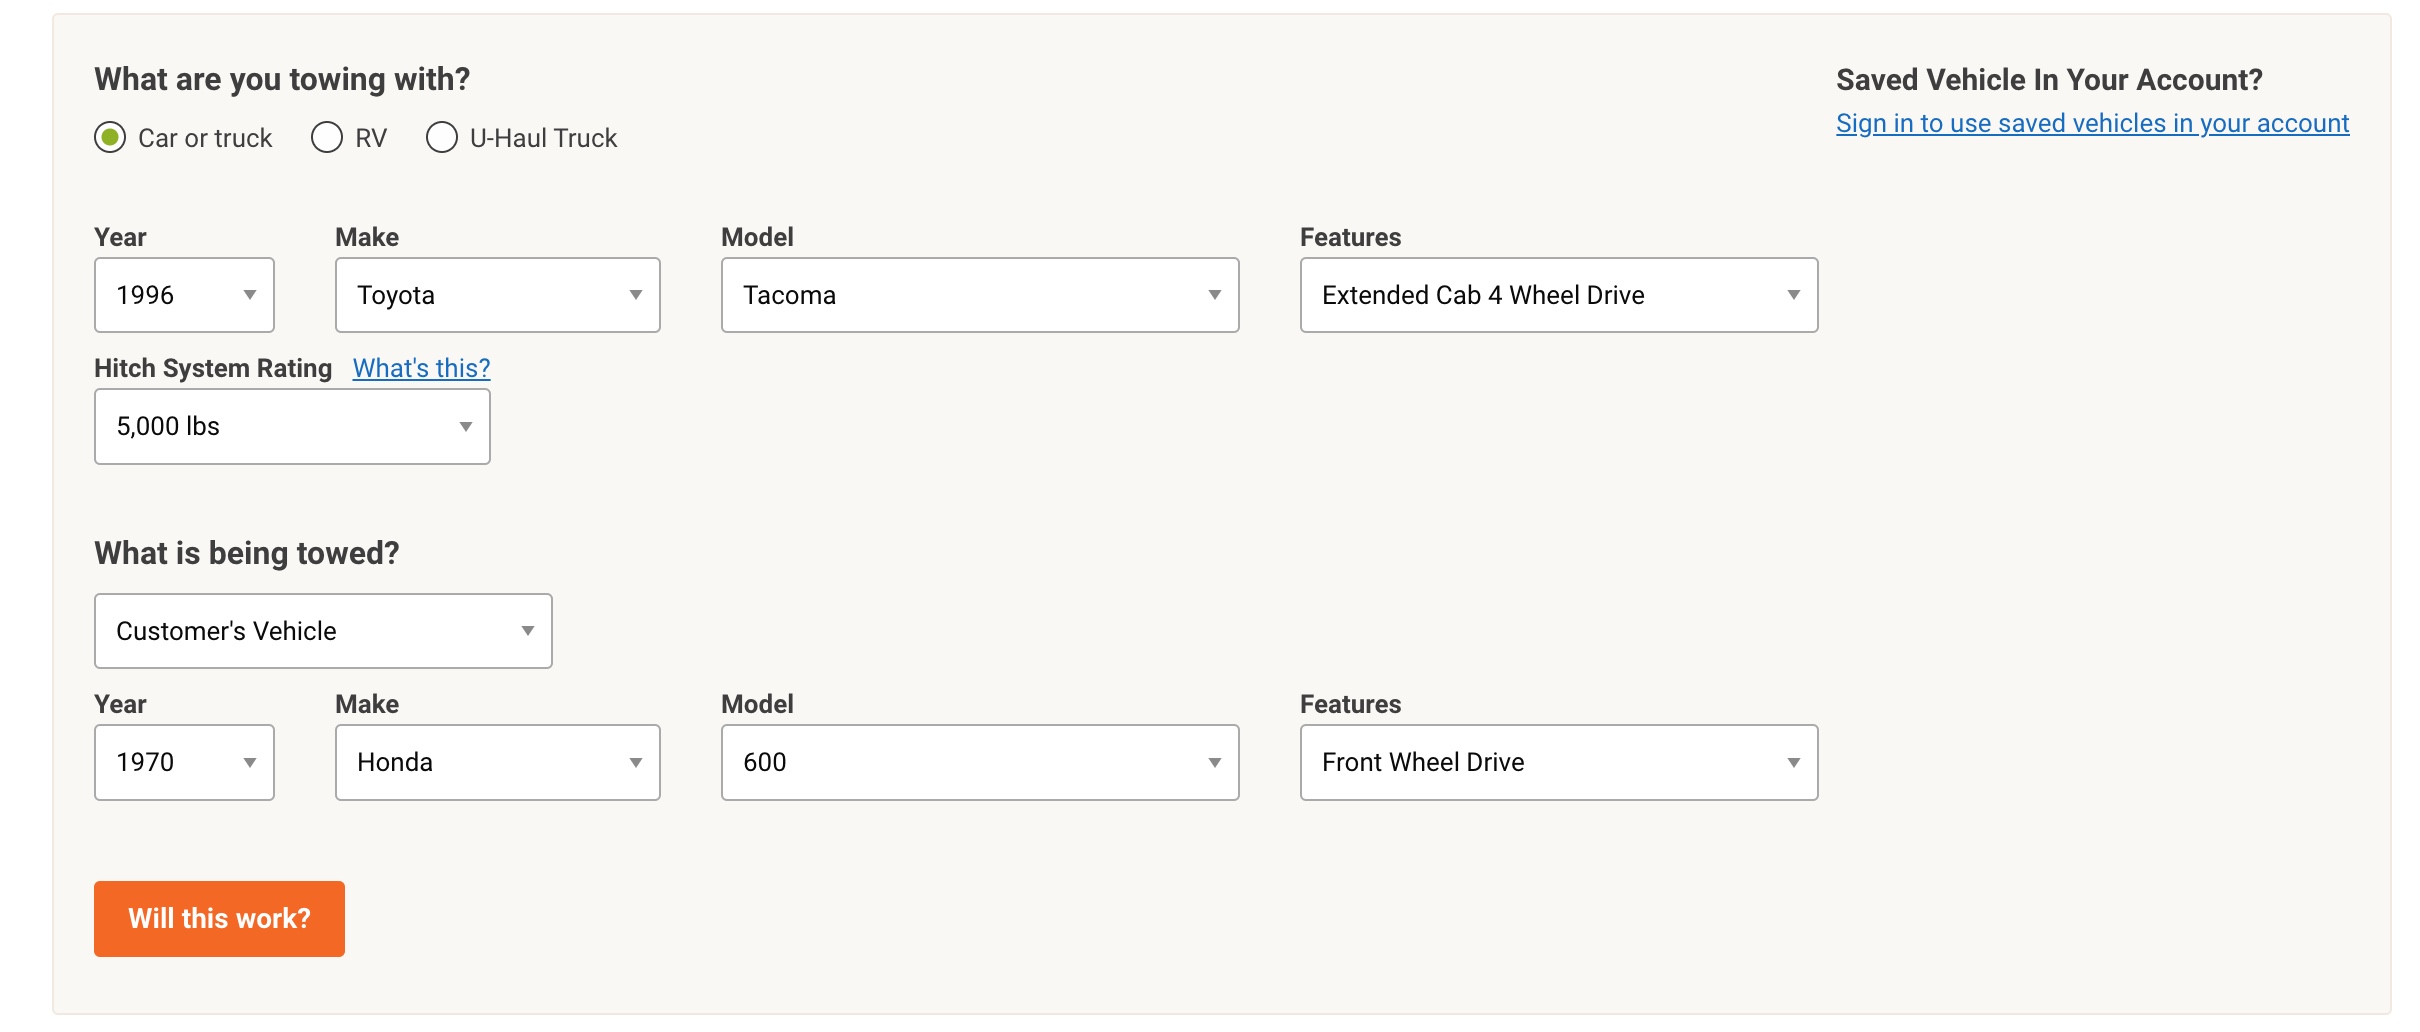The width and height of the screenshot is (2420, 1032).
Task: Expand Extended Cab 4 Wheel Drive features dropdown
Action: (1558, 295)
